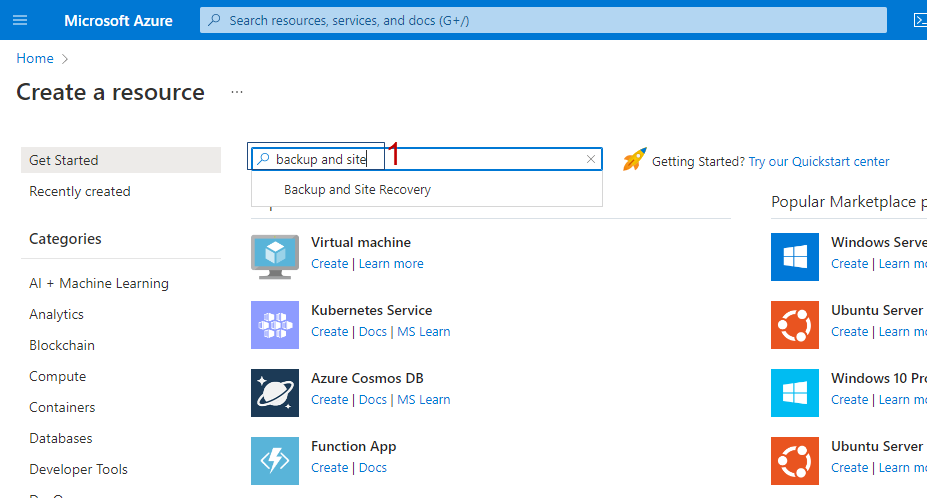The width and height of the screenshot is (927, 498).
Task: Click the Windows 10 Pro title
Action: tap(879, 379)
